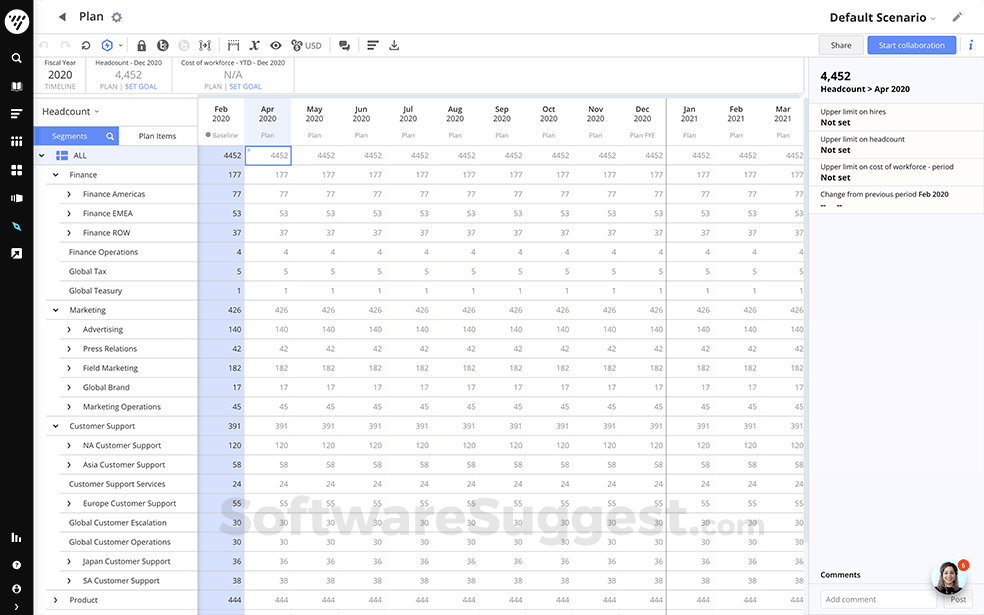984x615 pixels.
Task: Click the analytics chart icon in bottom sidebar
Action: [15, 538]
